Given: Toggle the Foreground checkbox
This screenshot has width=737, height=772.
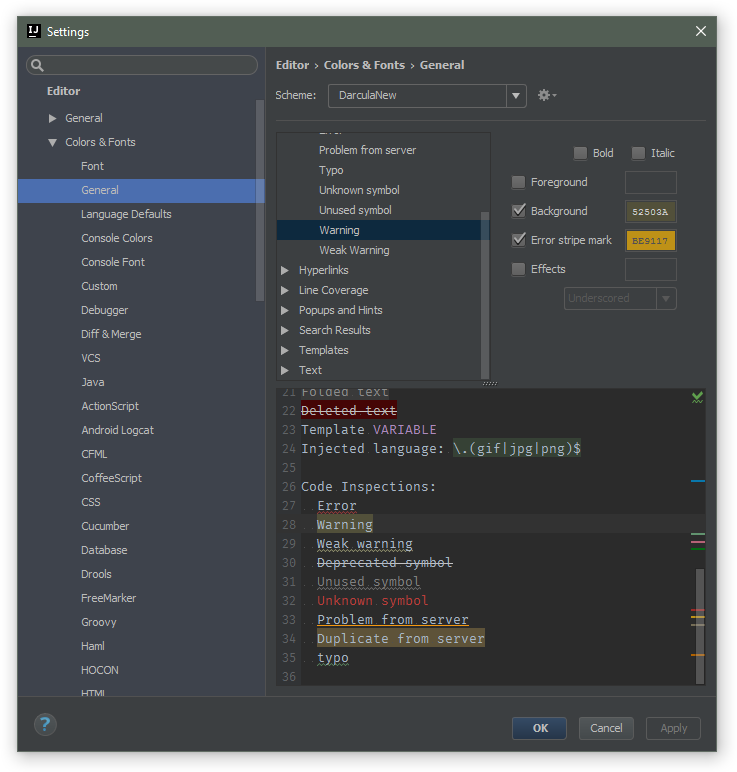Looking at the screenshot, I should [x=518, y=182].
